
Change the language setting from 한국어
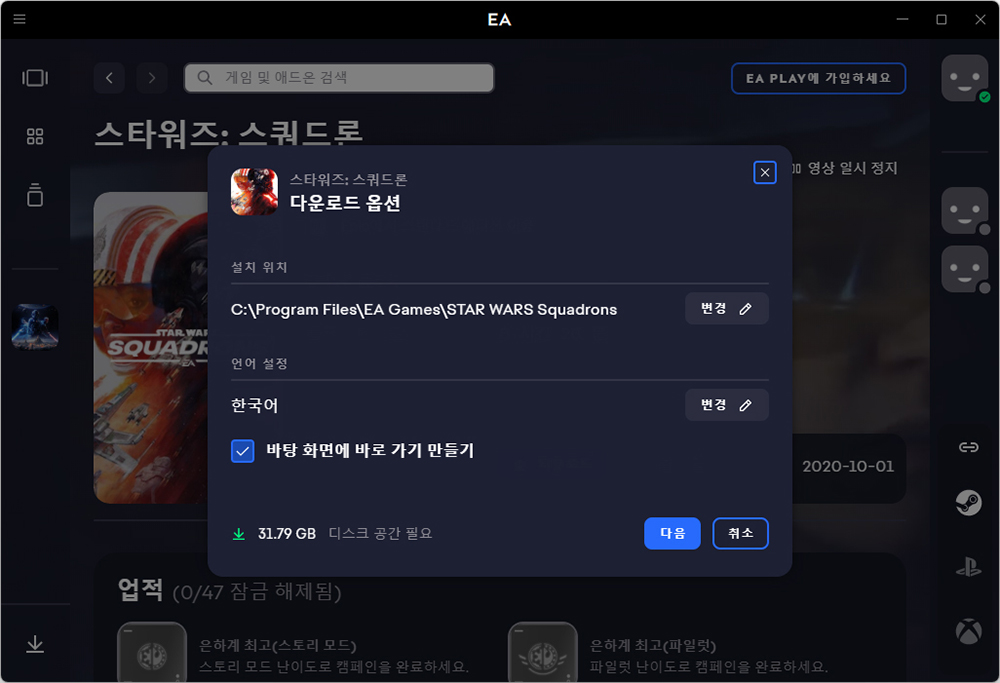point(726,405)
